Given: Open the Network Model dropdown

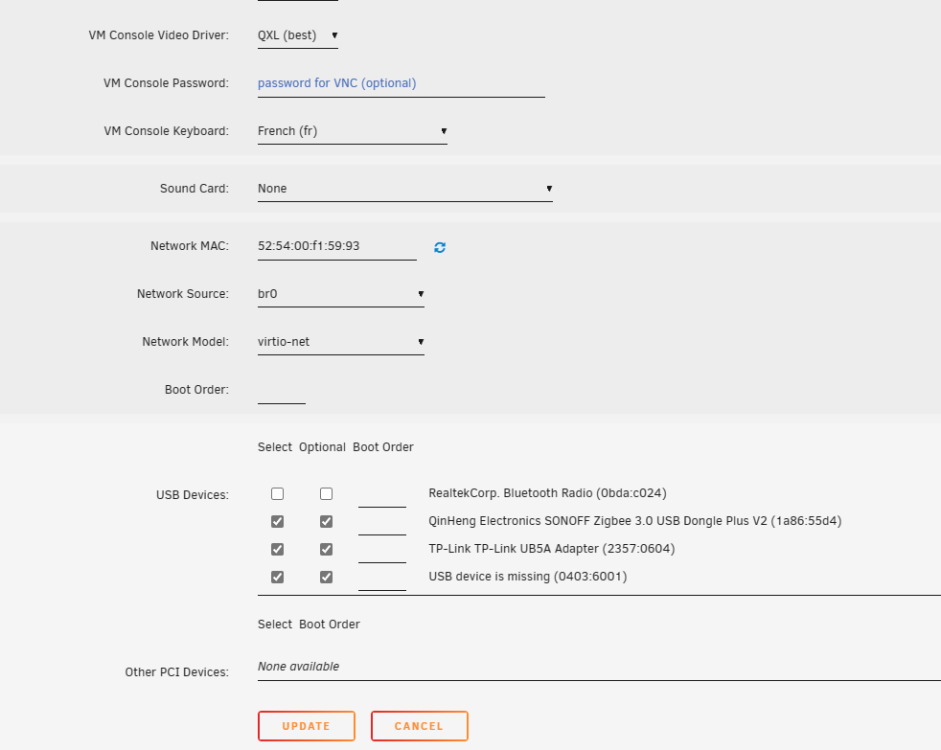Looking at the screenshot, I should pos(341,342).
